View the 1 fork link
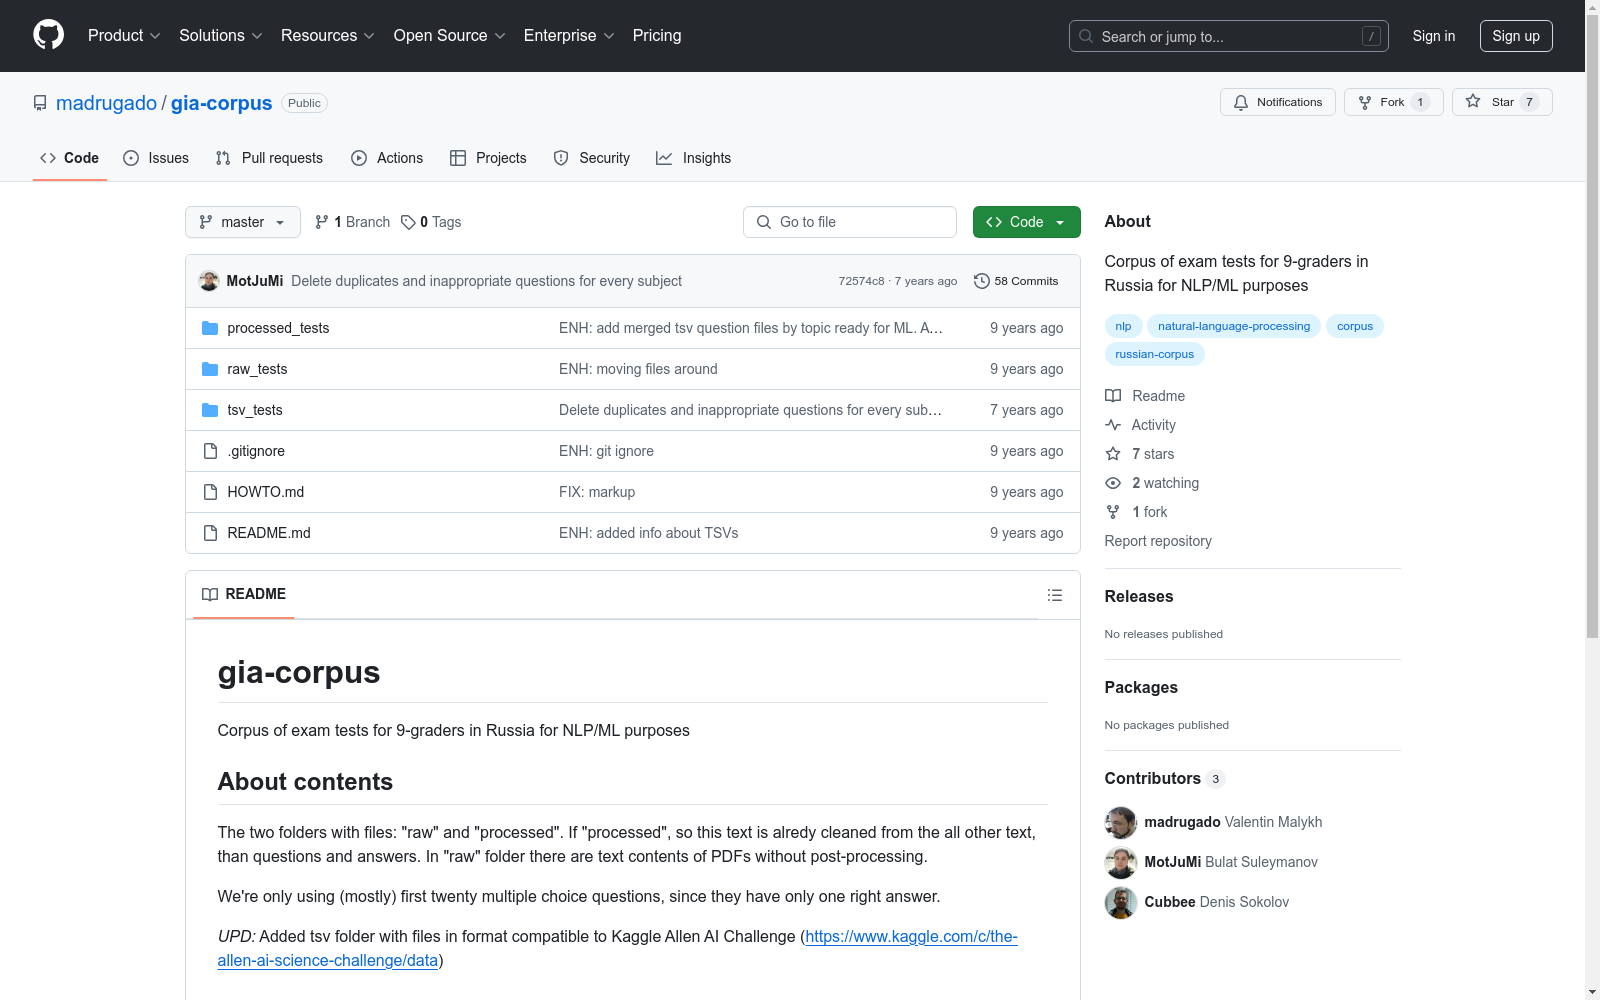Screen dimensions: 1600x1000 1136,512
